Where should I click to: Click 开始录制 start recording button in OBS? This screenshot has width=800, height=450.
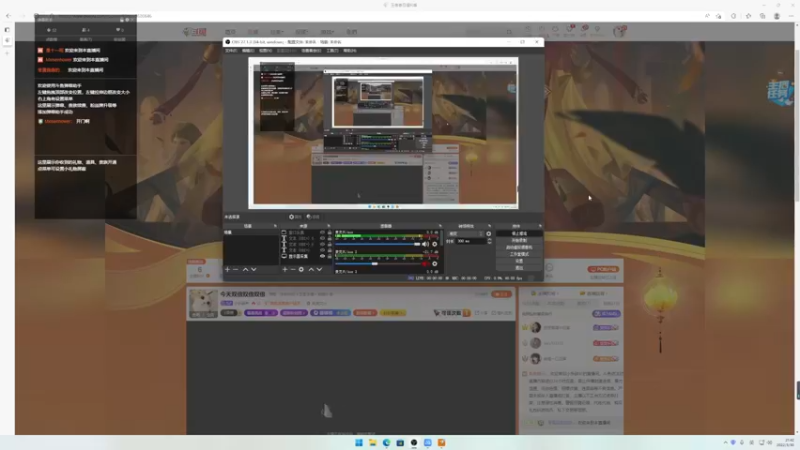click(519, 240)
